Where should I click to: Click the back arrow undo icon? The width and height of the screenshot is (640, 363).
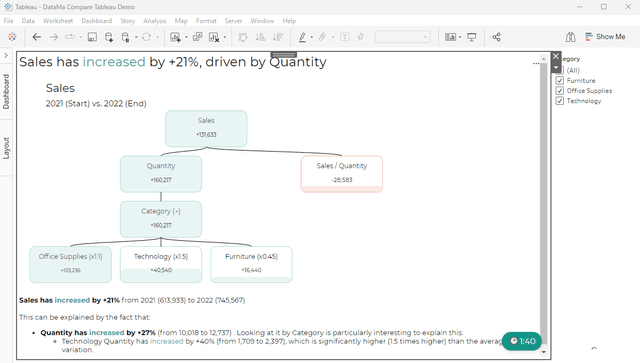(x=37, y=37)
